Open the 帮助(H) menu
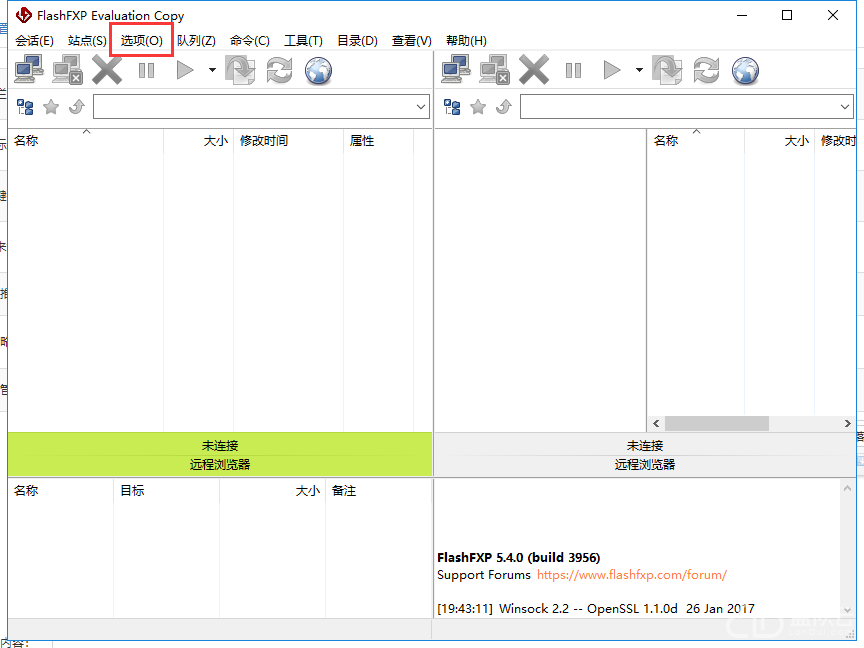 (466, 41)
